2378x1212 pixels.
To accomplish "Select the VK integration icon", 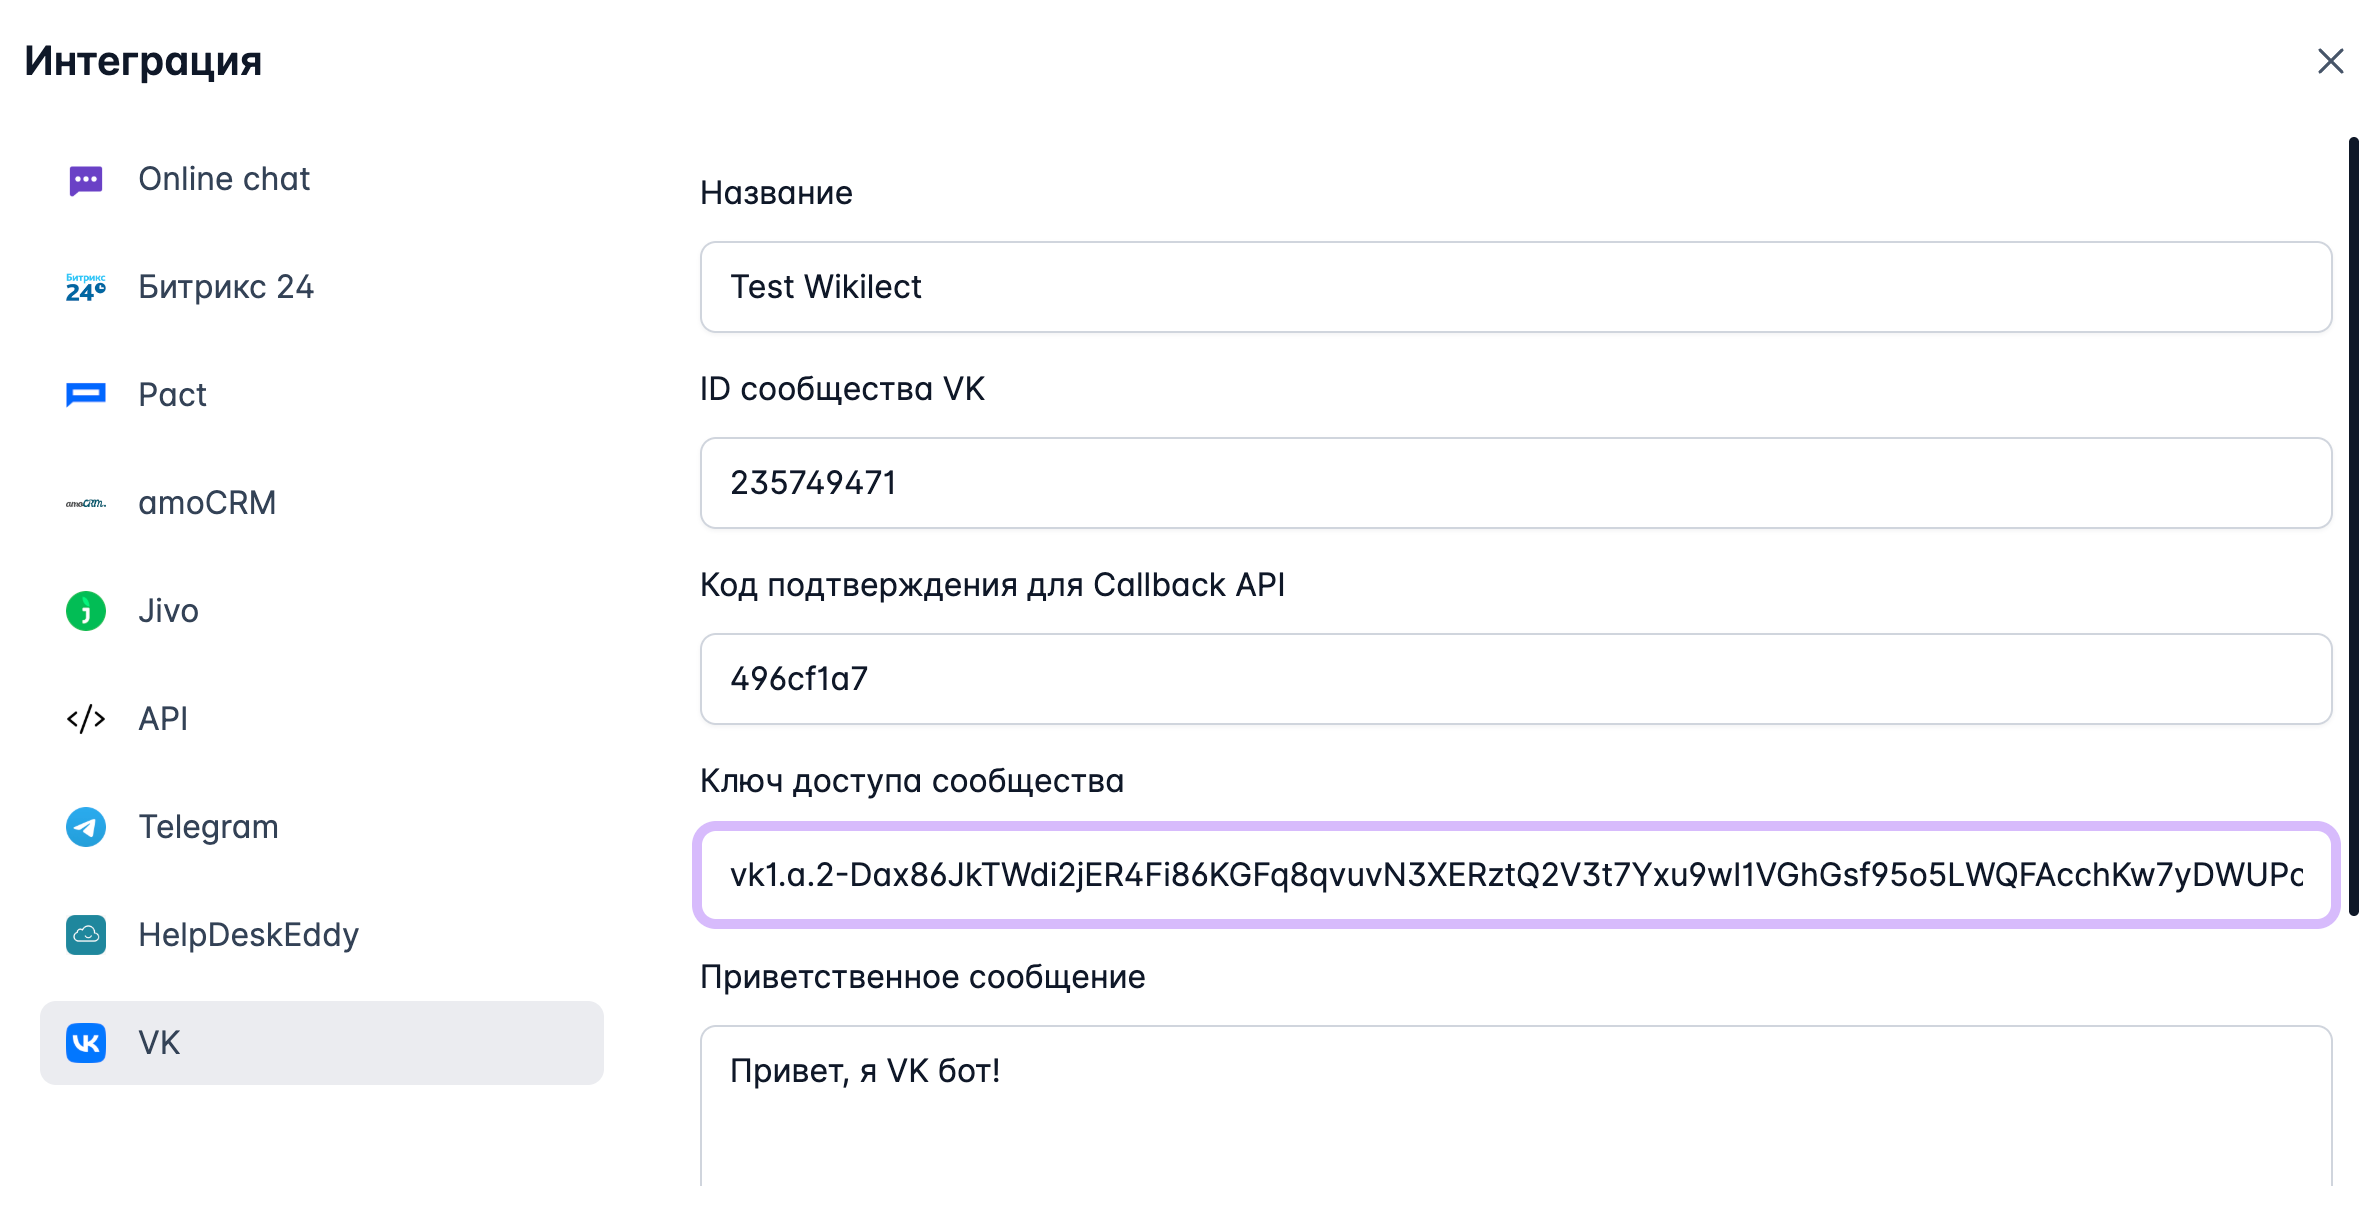I will 85,1043.
